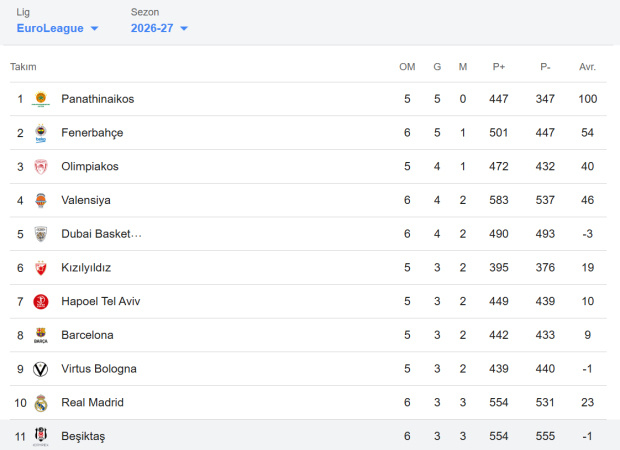
Task: Click the Kızılyıldız team logo
Action: tap(41, 268)
